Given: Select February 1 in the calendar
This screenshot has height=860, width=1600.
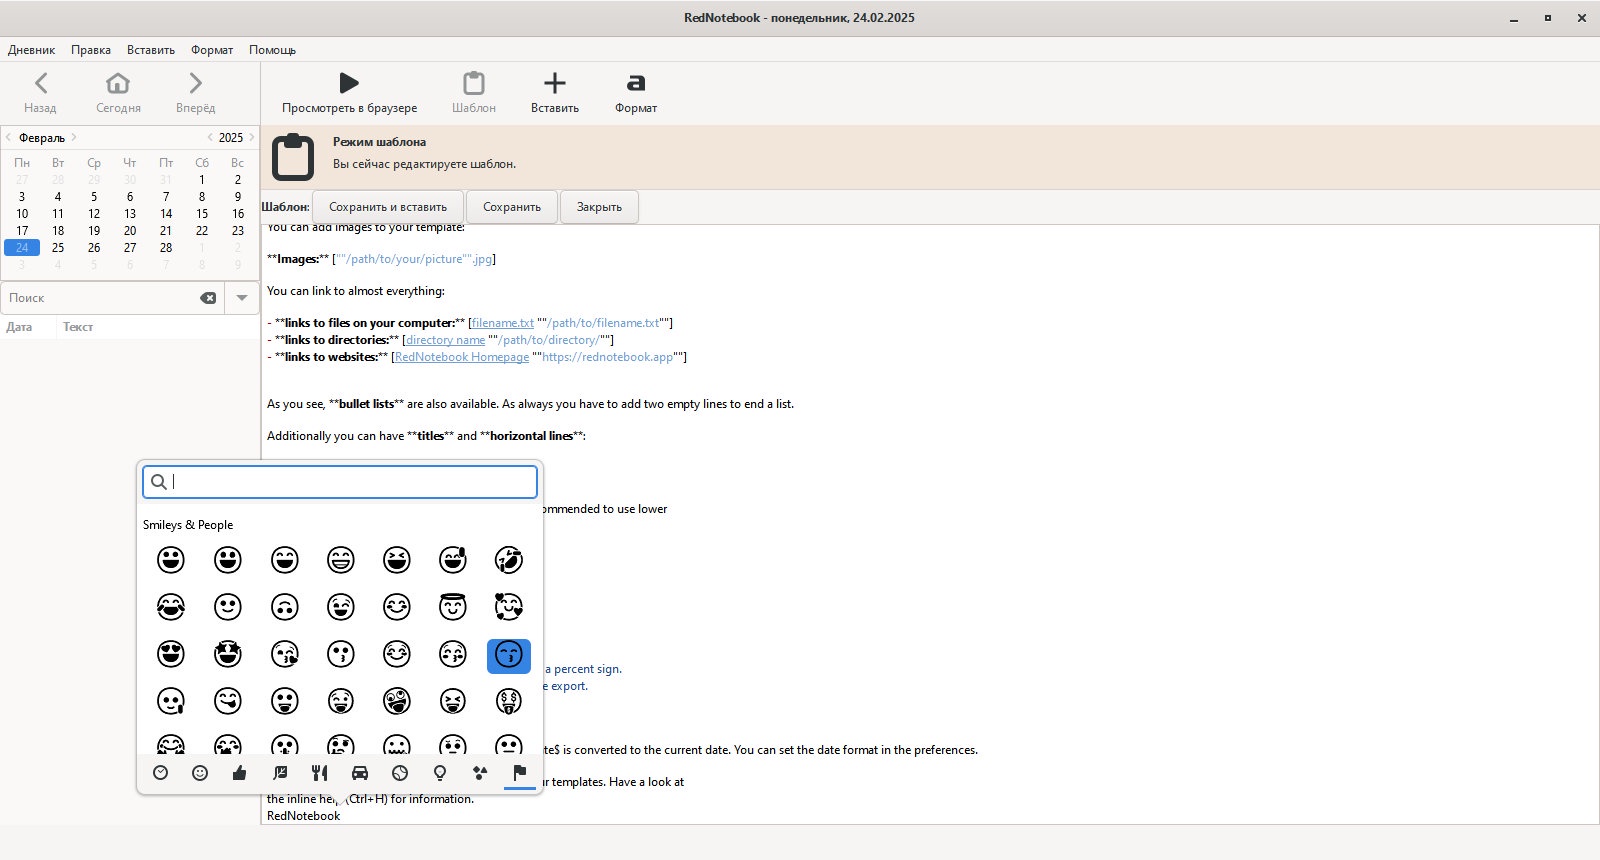Looking at the screenshot, I should click(x=202, y=180).
